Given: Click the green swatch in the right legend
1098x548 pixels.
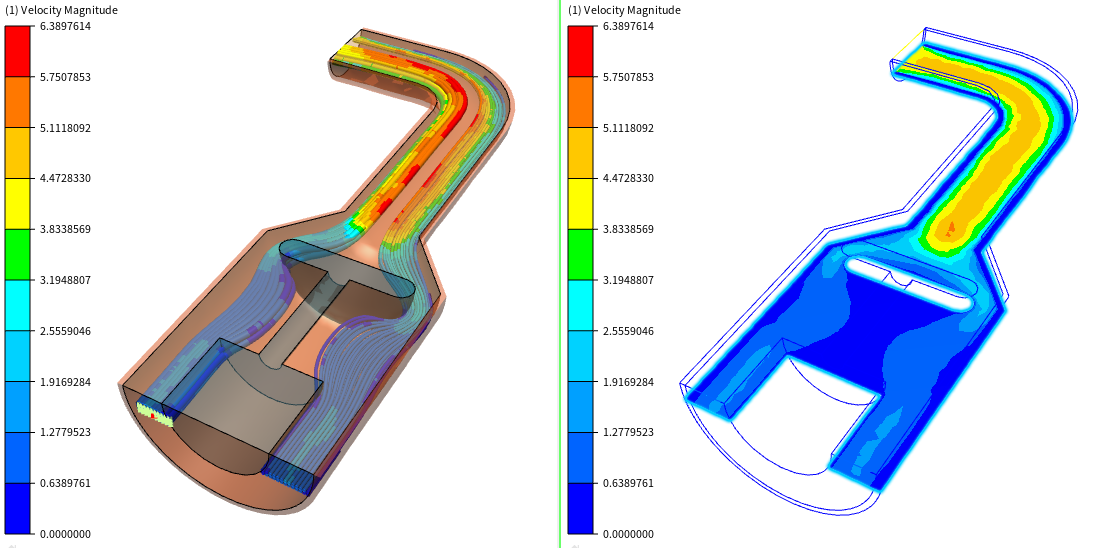Looking at the screenshot, I should tap(582, 254).
